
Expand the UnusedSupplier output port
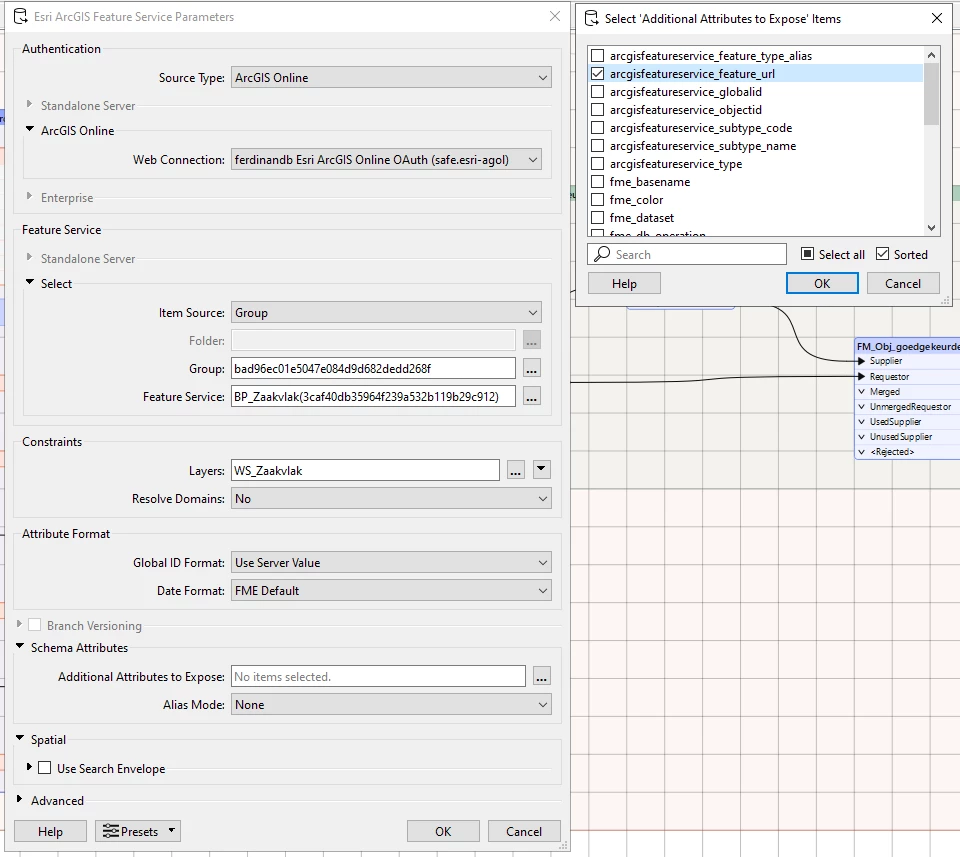pos(861,436)
